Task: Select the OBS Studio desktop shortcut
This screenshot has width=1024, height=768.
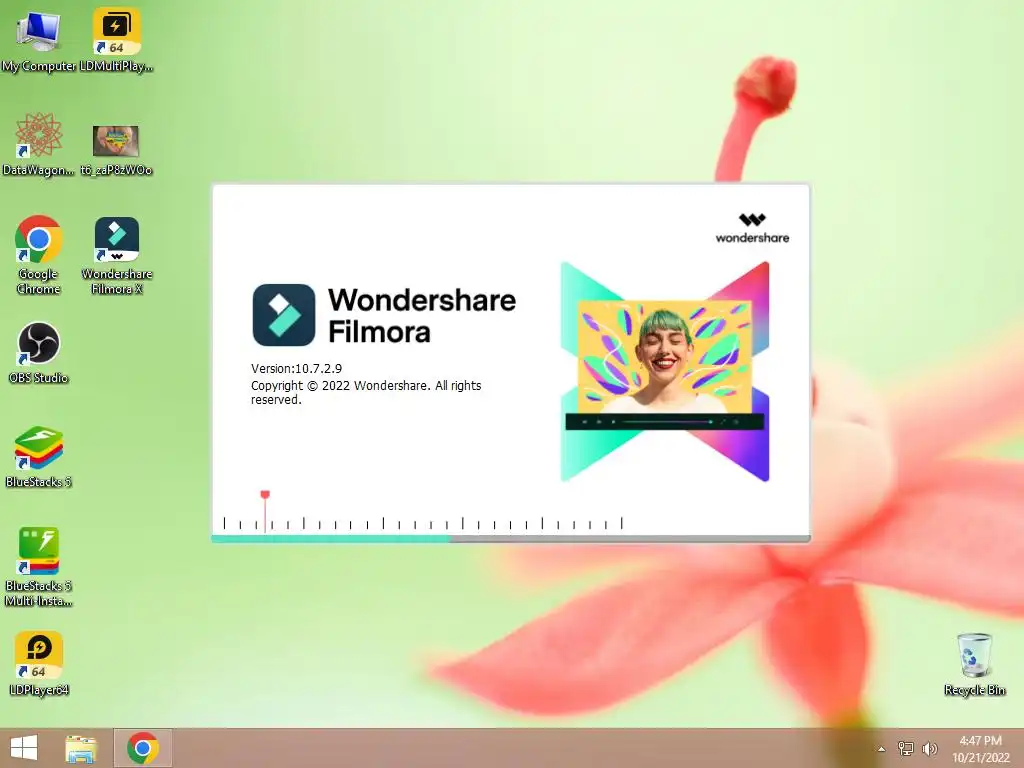Action: [x=39, y=353]
